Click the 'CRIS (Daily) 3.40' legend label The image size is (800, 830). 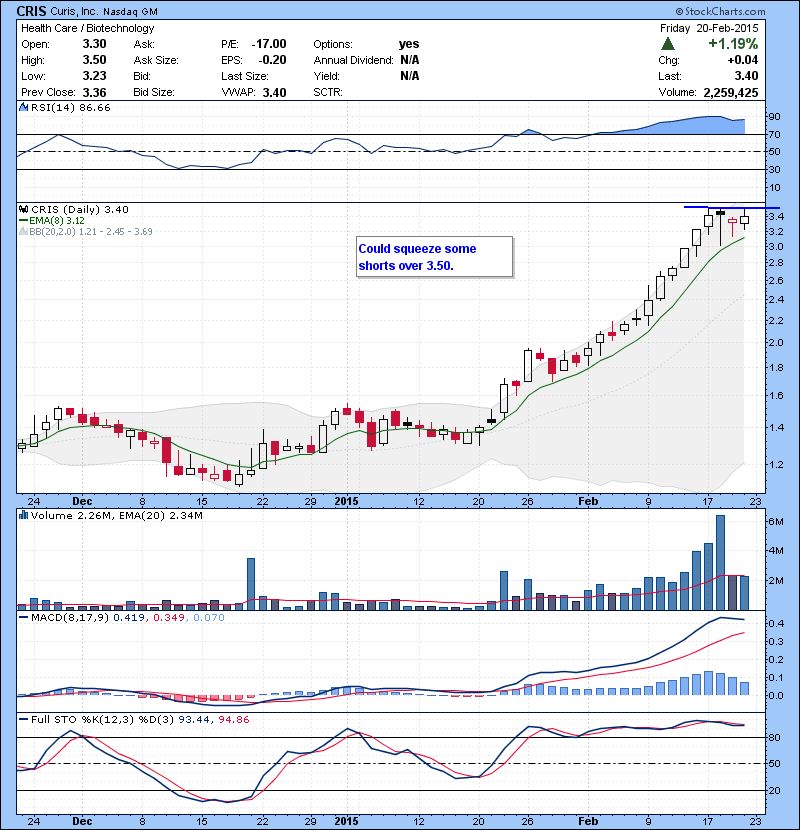tap(80, 209)
